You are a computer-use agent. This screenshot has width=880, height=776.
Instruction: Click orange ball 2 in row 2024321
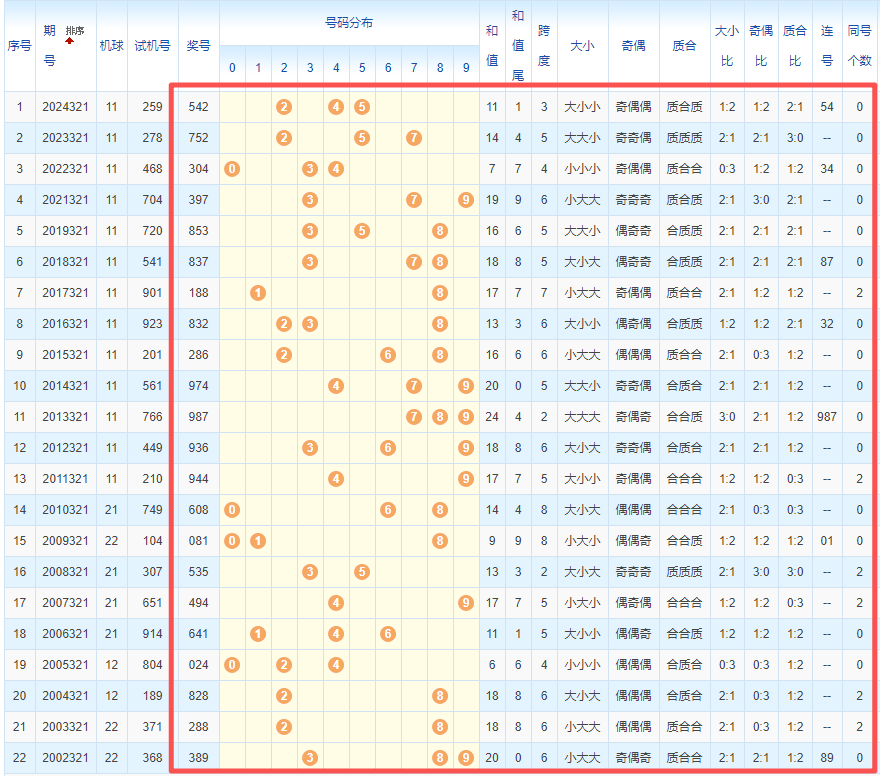point(284,107)
